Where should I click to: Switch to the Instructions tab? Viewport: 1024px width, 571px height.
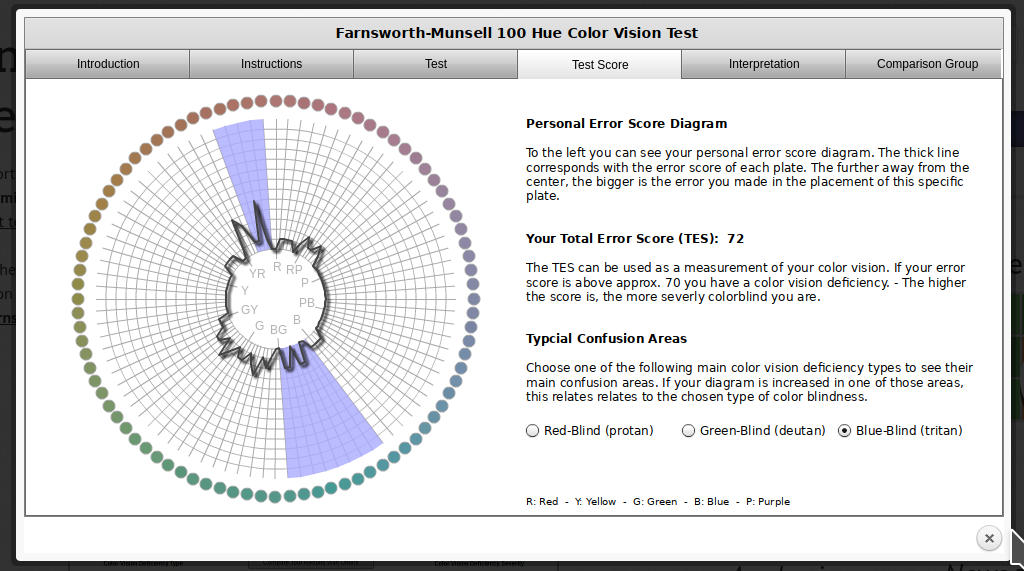(x=271, y=64)
